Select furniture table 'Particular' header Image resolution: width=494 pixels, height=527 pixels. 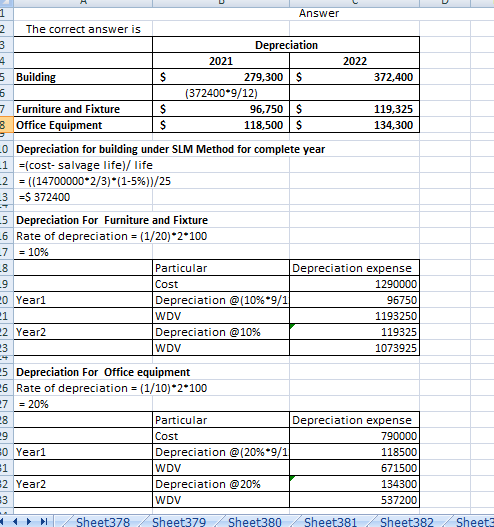pyautogui.click(x=221, y=268)
